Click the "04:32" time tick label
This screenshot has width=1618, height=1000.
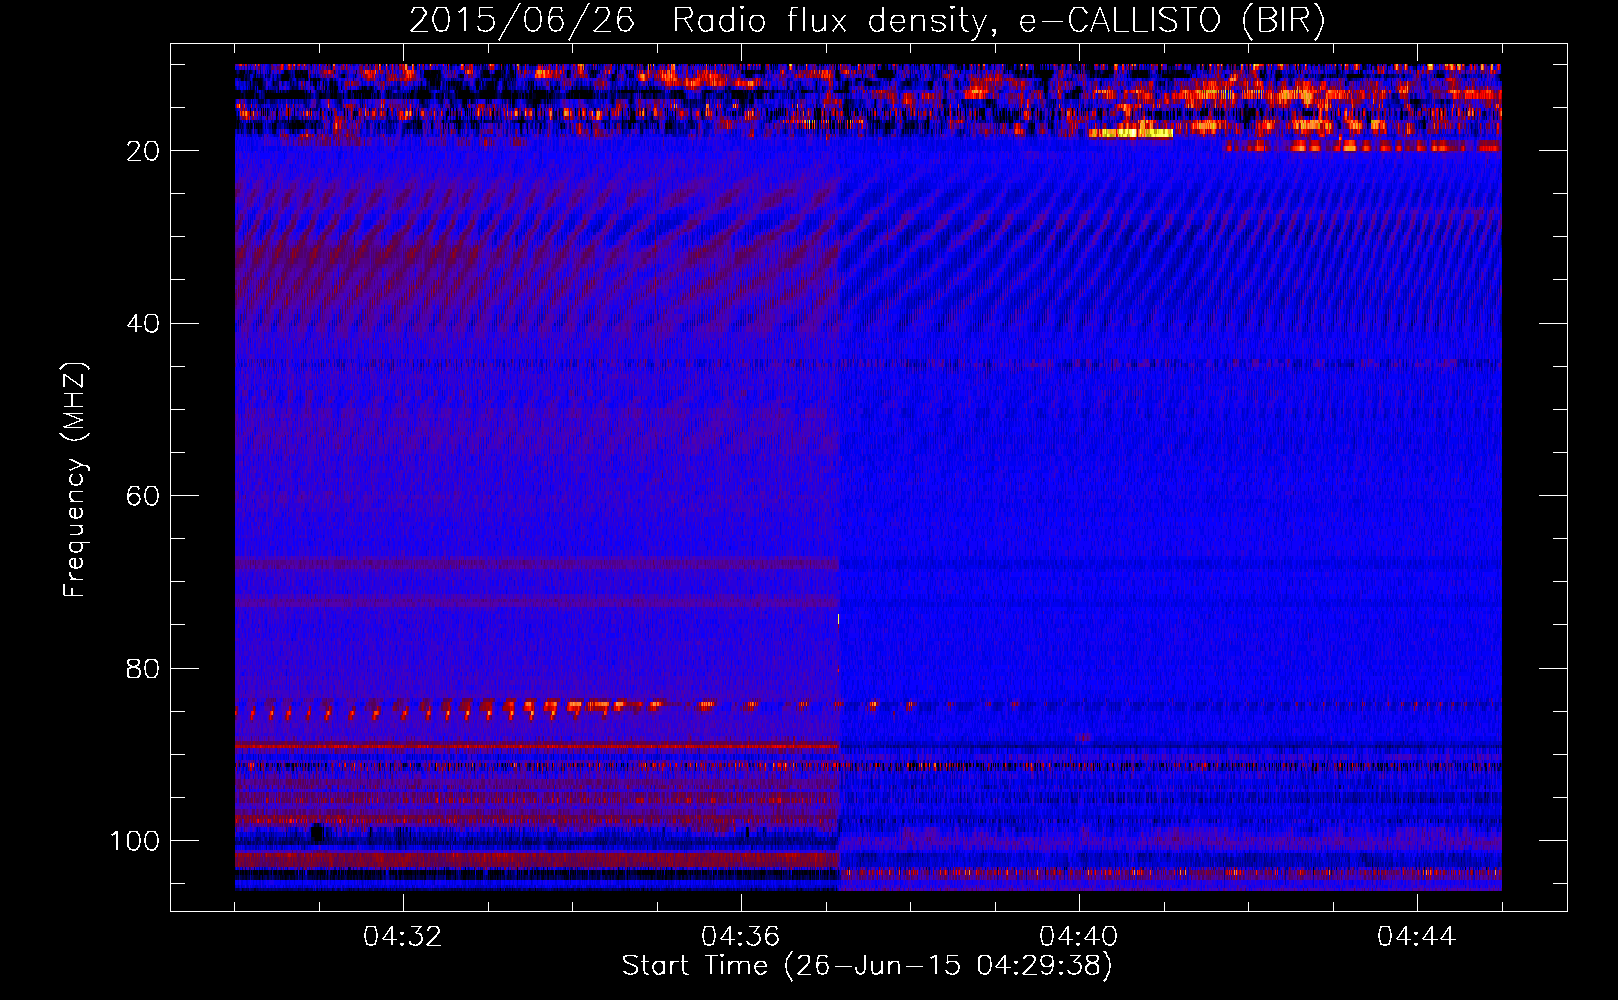coord(403,936)
